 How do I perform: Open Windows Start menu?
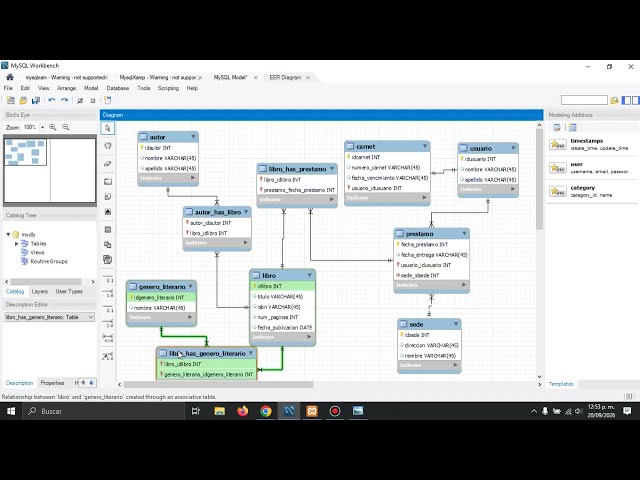tap(11, 411)
